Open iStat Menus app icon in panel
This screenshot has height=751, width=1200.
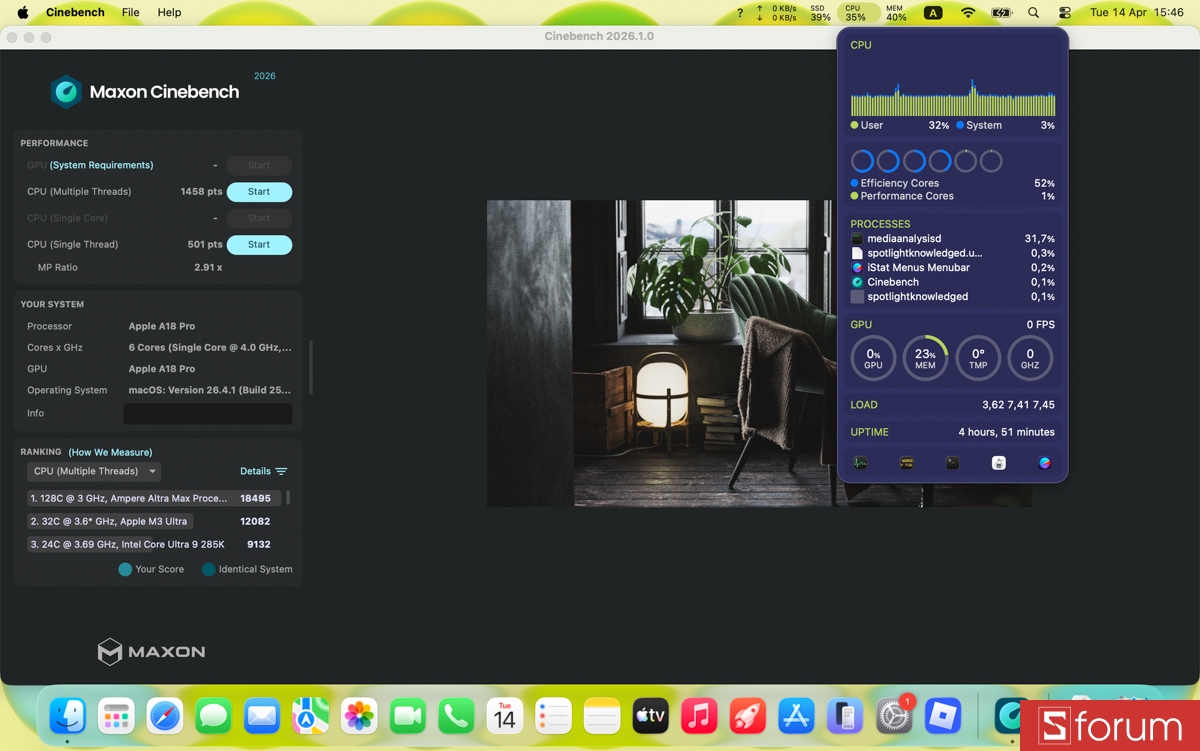coord(1044,463)
